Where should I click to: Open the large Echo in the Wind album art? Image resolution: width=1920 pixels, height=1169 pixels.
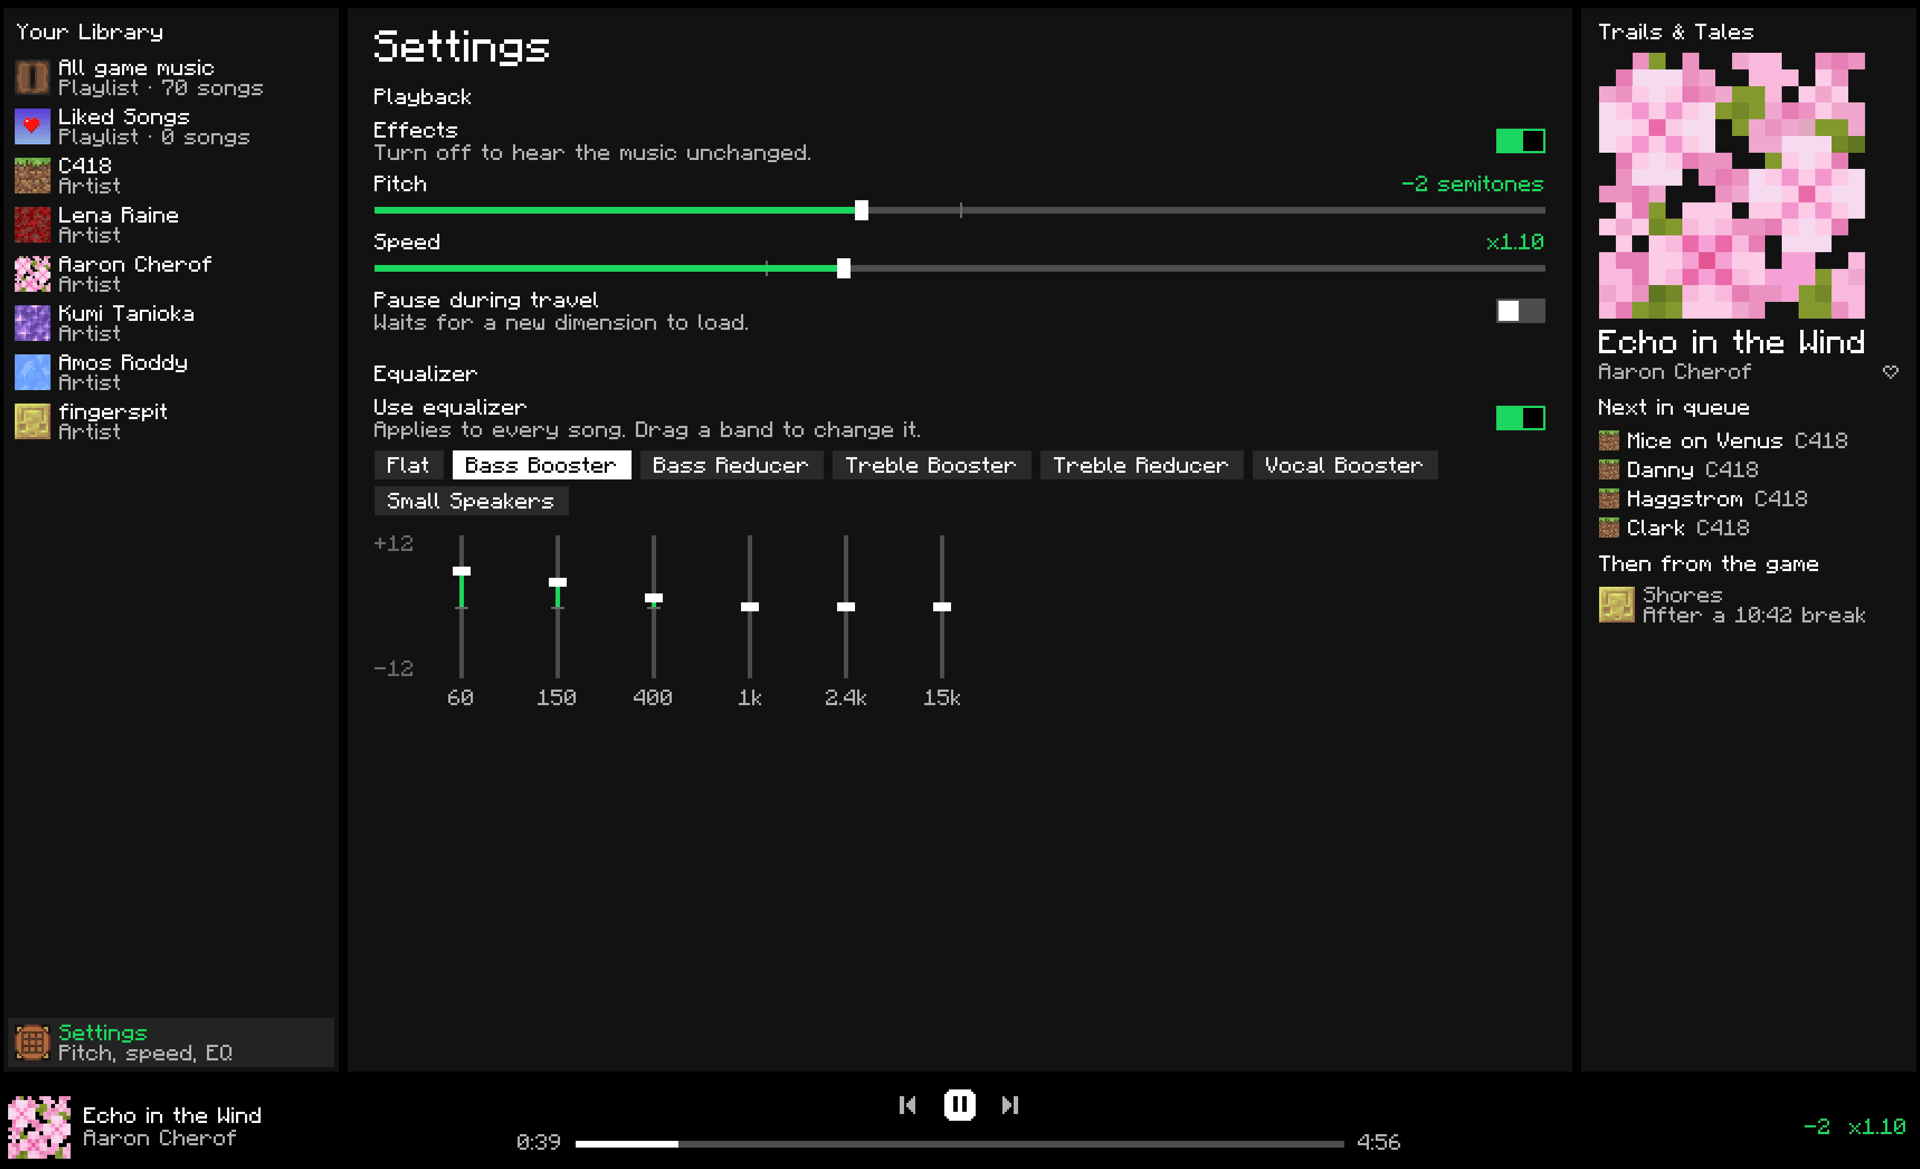pos(1731,185)
